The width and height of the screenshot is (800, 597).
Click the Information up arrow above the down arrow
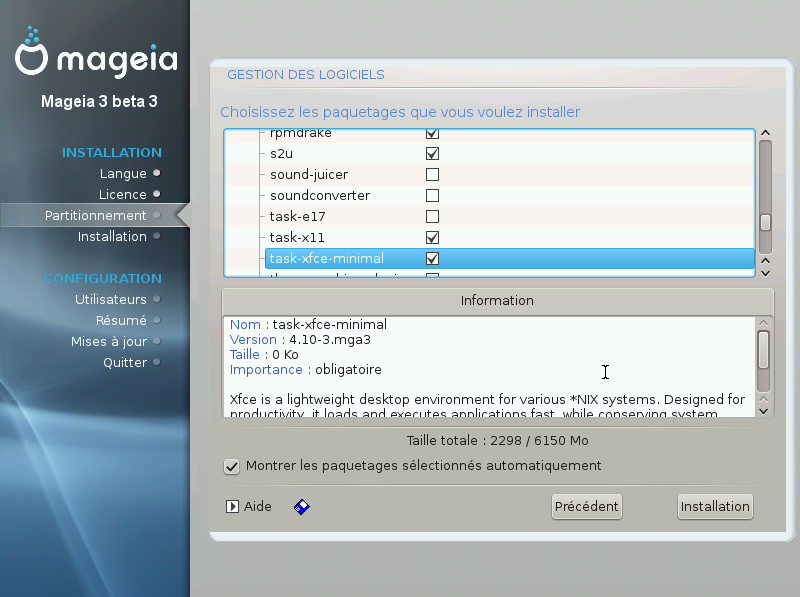coord(763,399)
